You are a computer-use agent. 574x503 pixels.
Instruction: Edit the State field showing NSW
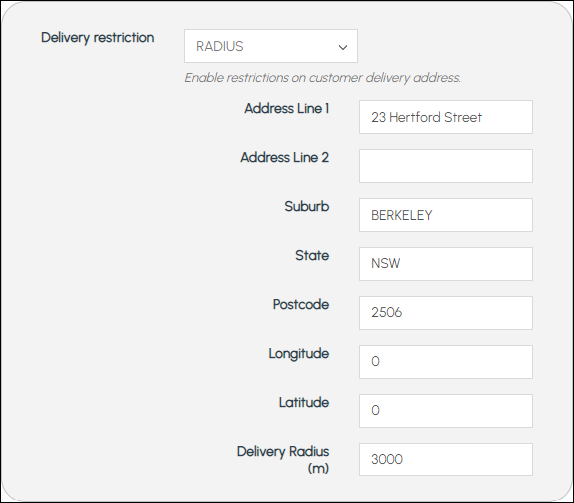point(446,264)
